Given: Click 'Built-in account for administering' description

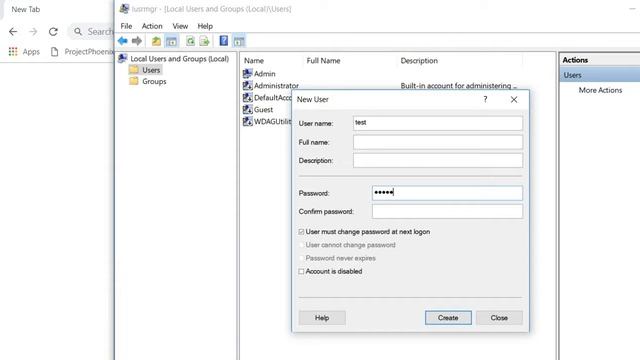Looking at the screenshot, I should pos(458,86).
